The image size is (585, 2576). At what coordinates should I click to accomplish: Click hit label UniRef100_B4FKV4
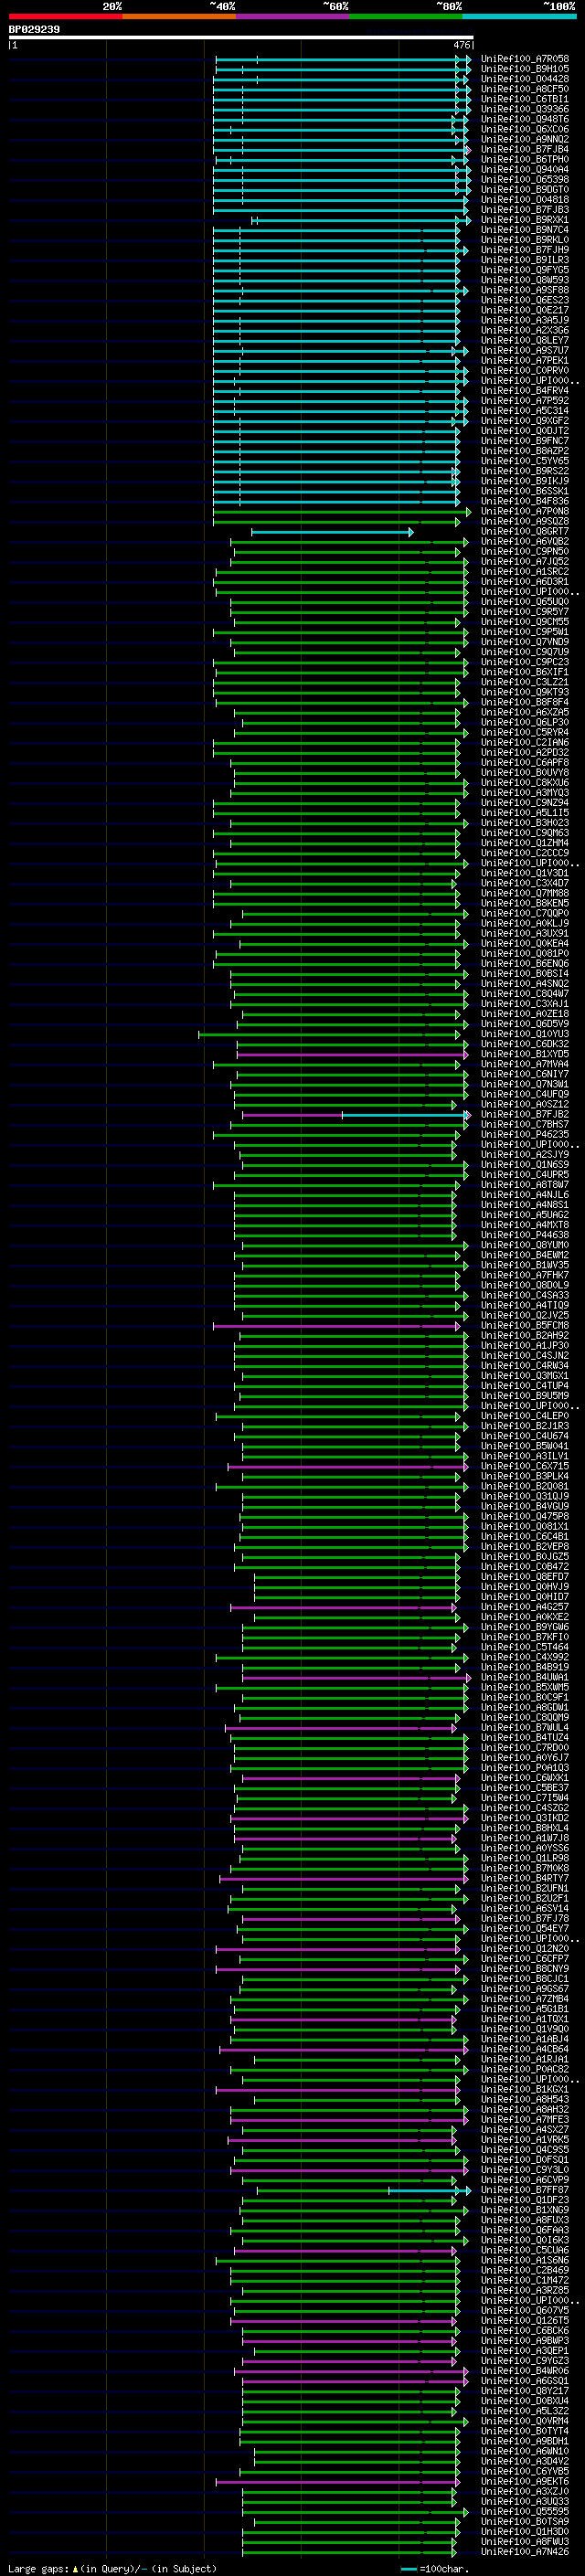click(x=525, y=391)
